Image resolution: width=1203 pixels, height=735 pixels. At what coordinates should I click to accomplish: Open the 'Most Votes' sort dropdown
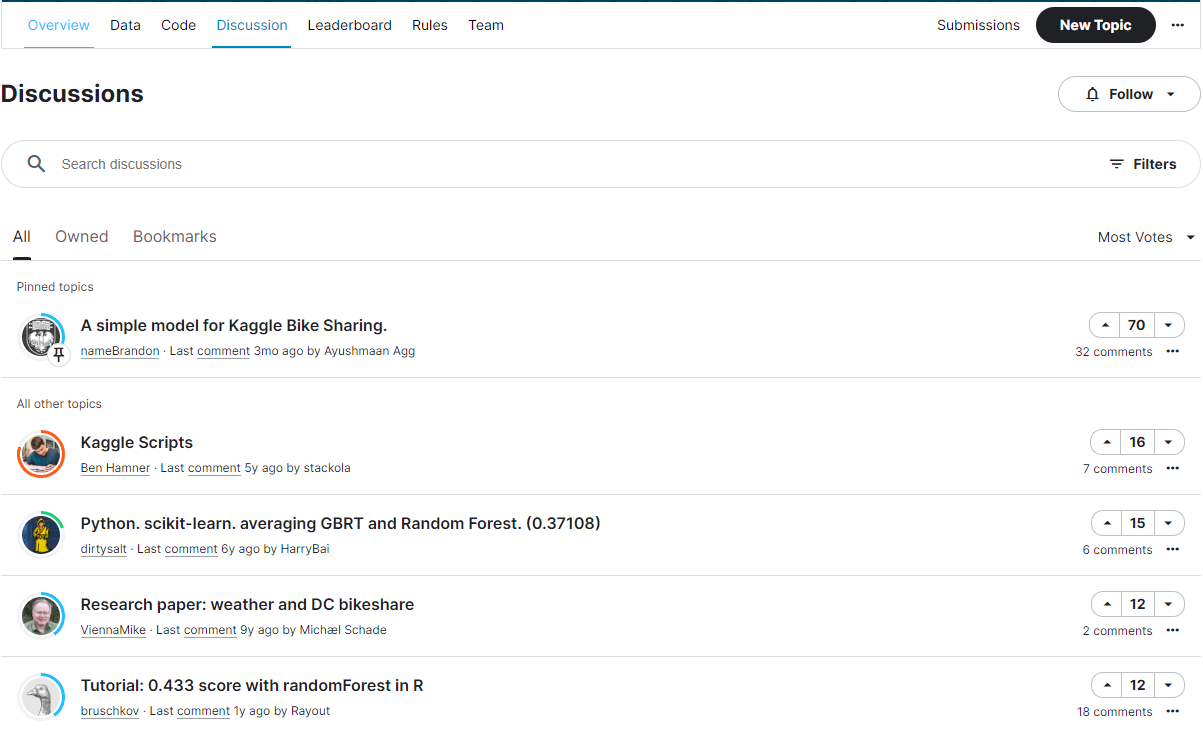coord(1146,237)
